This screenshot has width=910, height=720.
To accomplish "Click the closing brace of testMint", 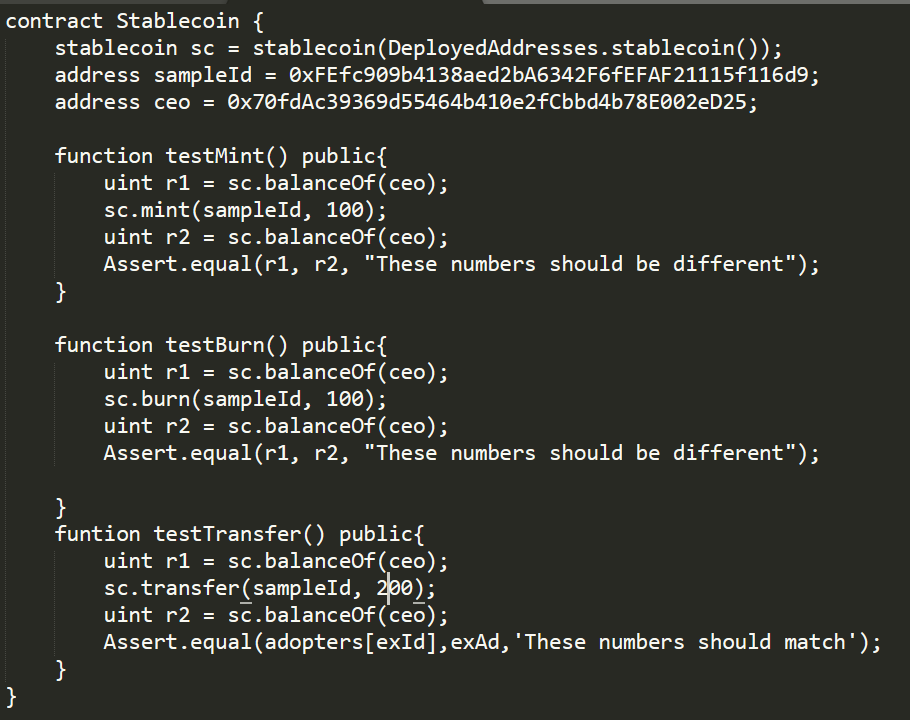I will 60,291.
